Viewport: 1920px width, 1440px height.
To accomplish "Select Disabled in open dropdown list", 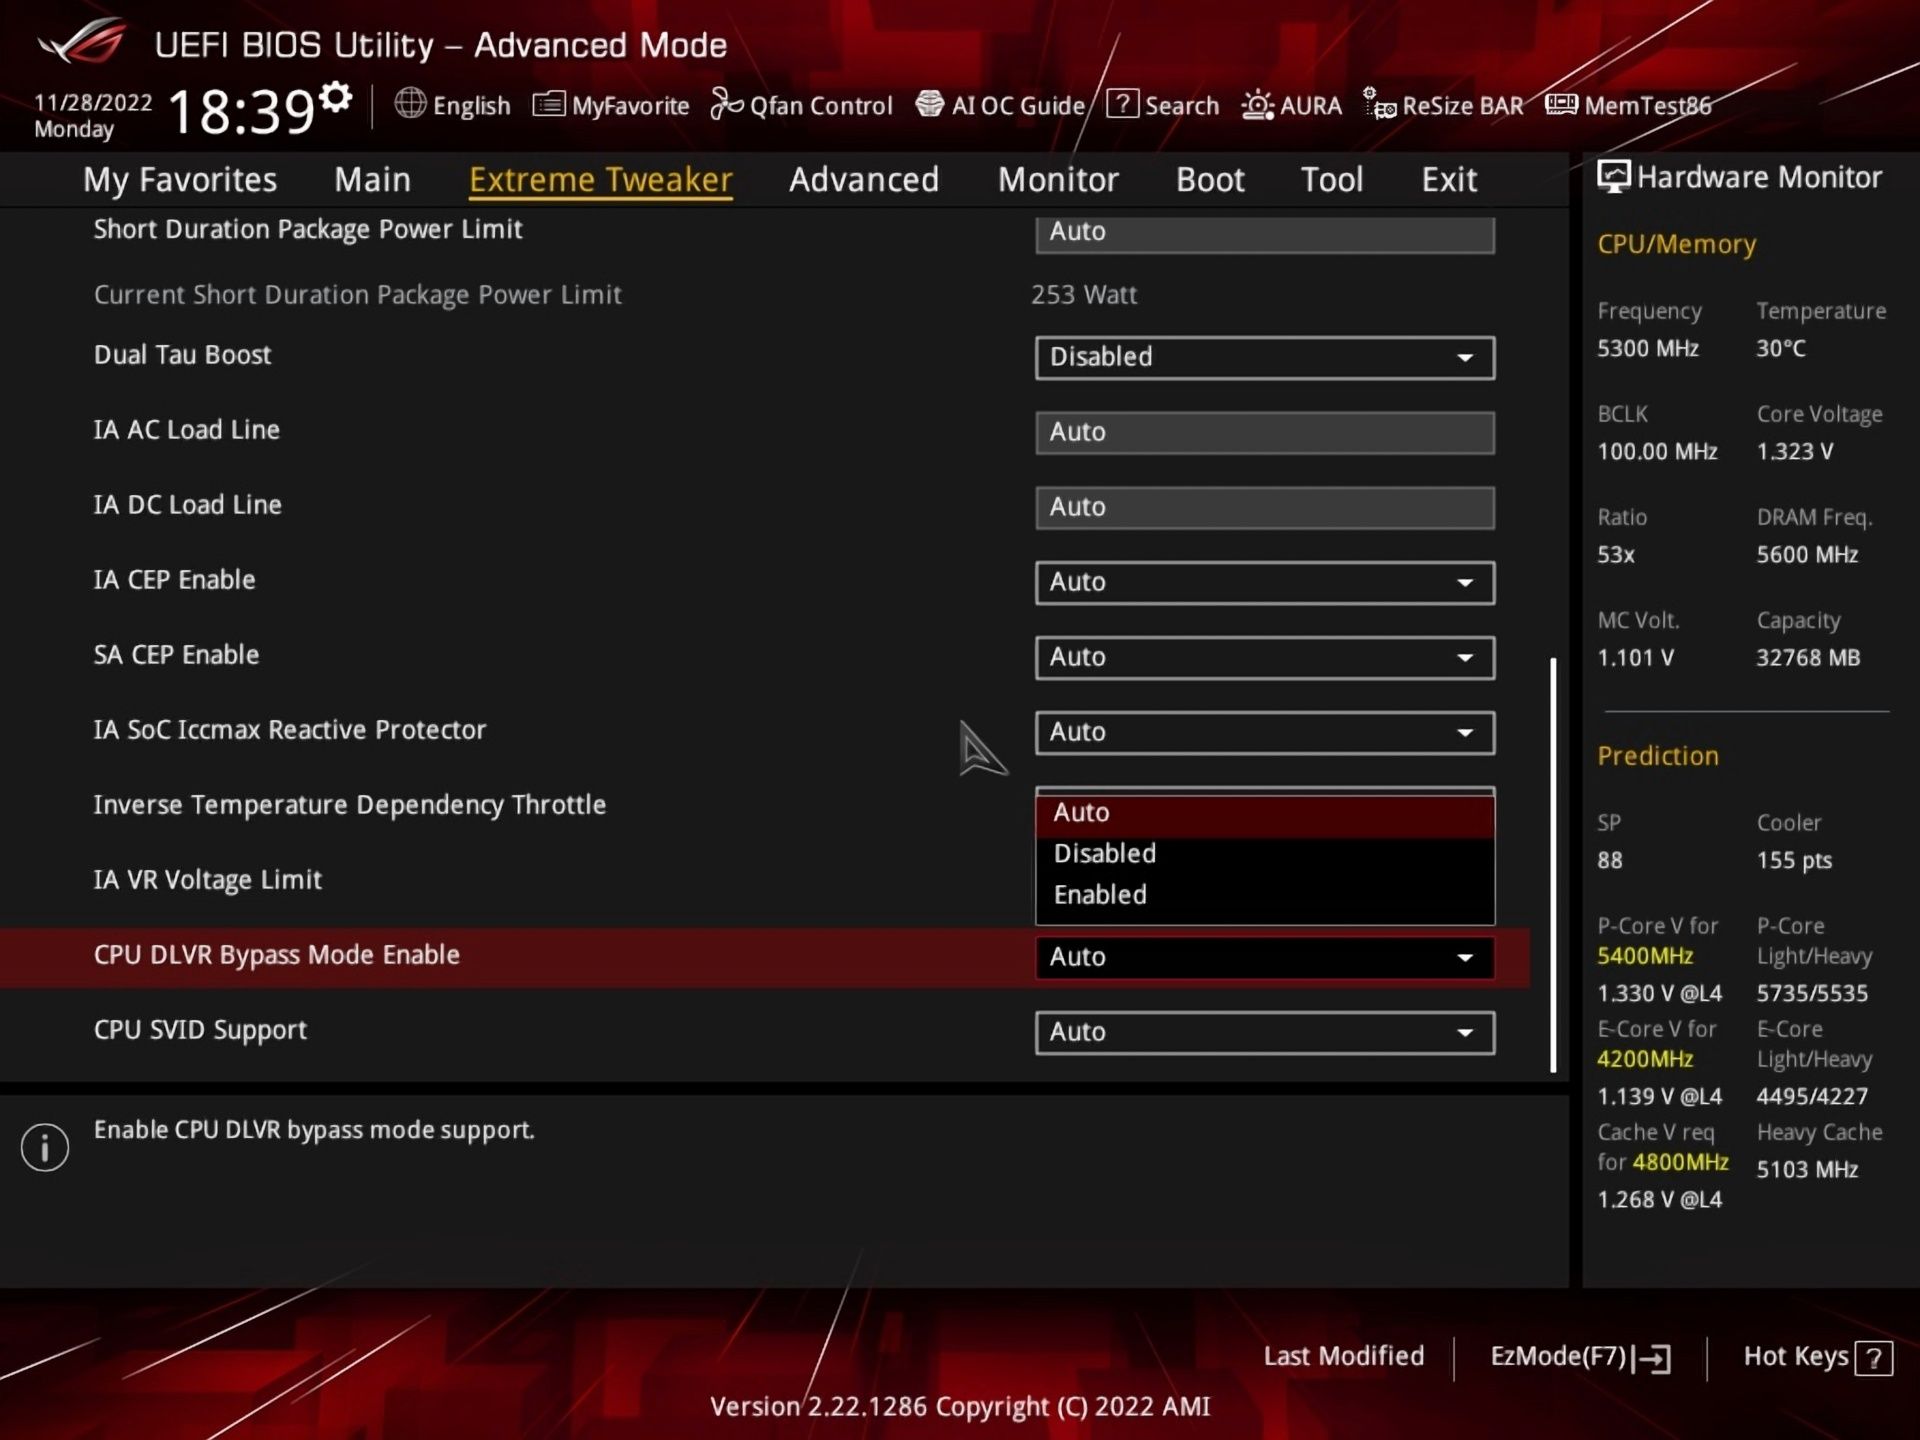I will click(1265, 853).
